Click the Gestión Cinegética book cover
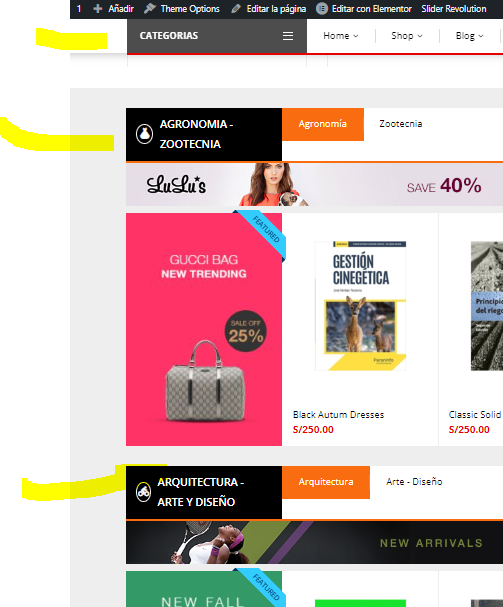This screenshot has height=607, width=503. click(361, 306)
